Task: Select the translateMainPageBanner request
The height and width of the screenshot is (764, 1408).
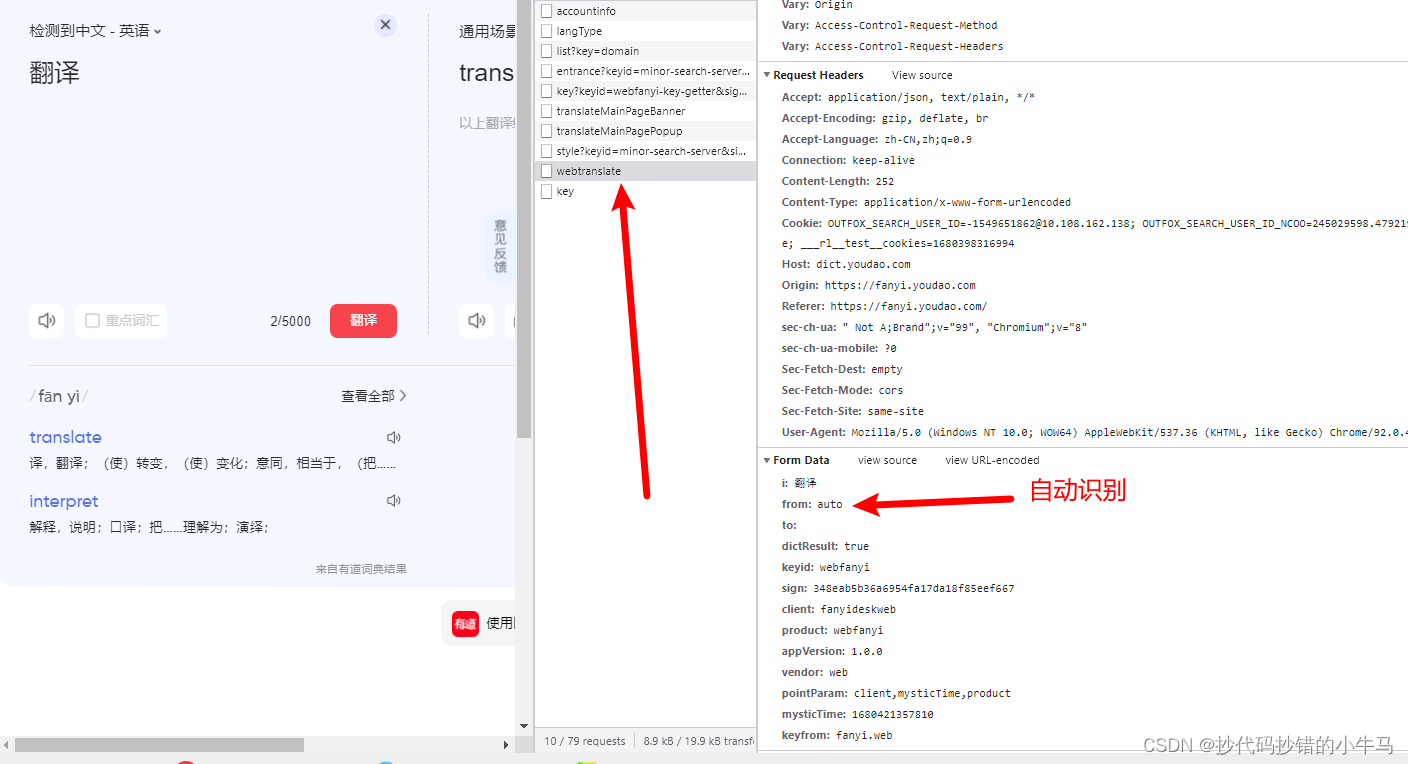Action: pos(646,111)
